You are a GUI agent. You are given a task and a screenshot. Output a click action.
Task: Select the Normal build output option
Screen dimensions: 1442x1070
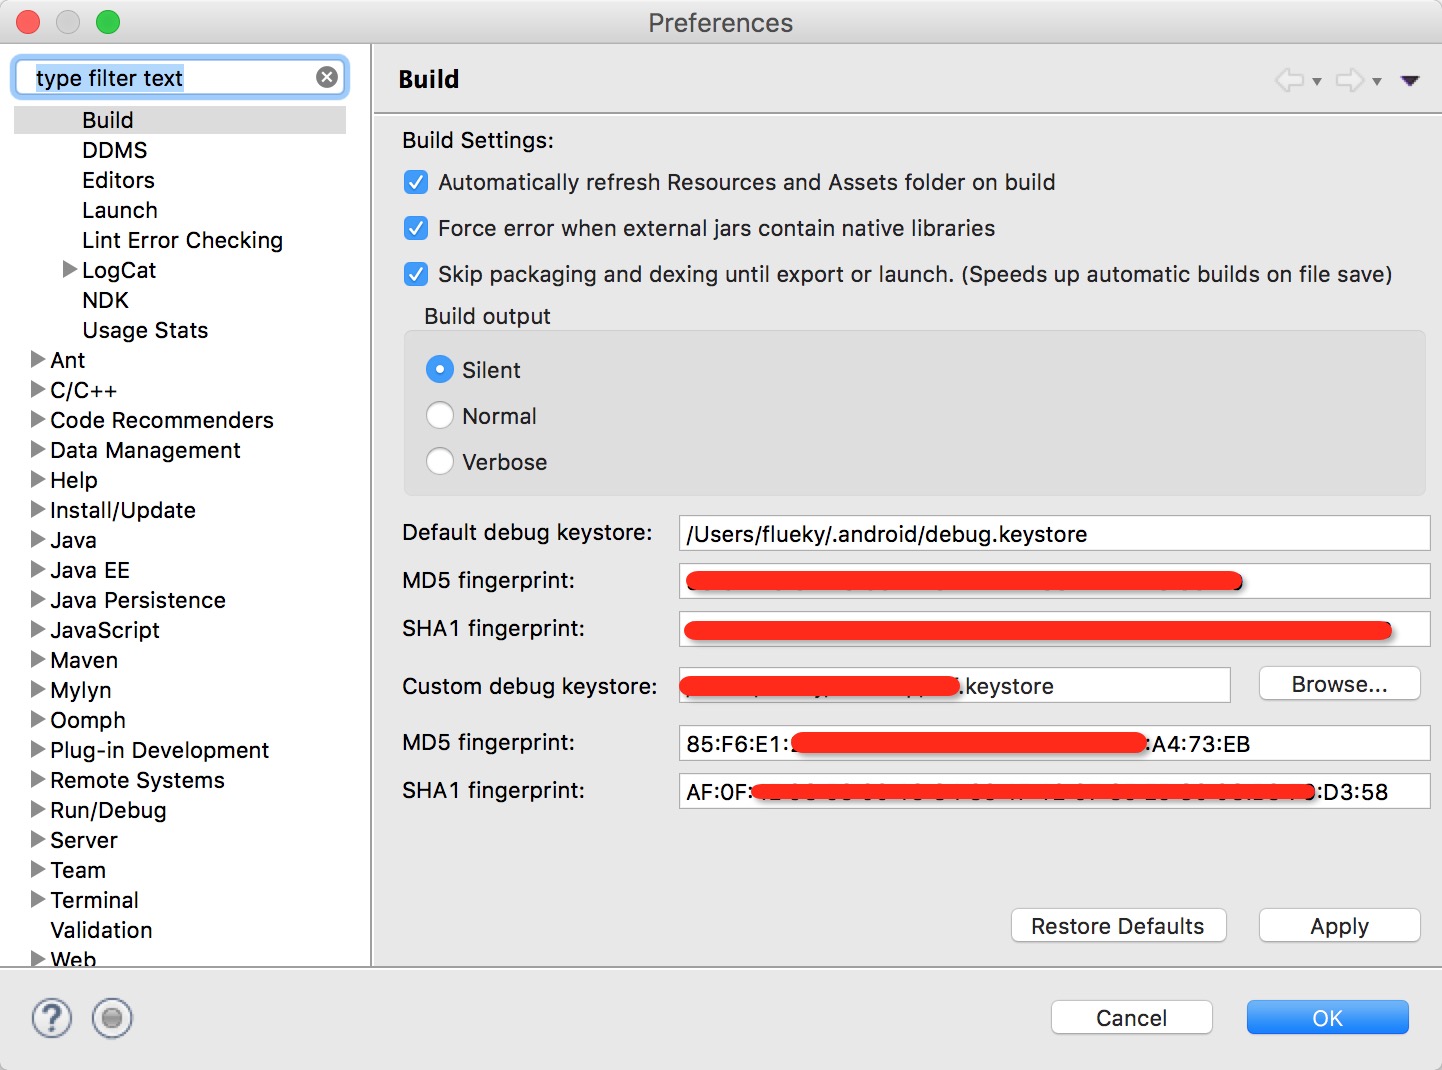[440, 415]
